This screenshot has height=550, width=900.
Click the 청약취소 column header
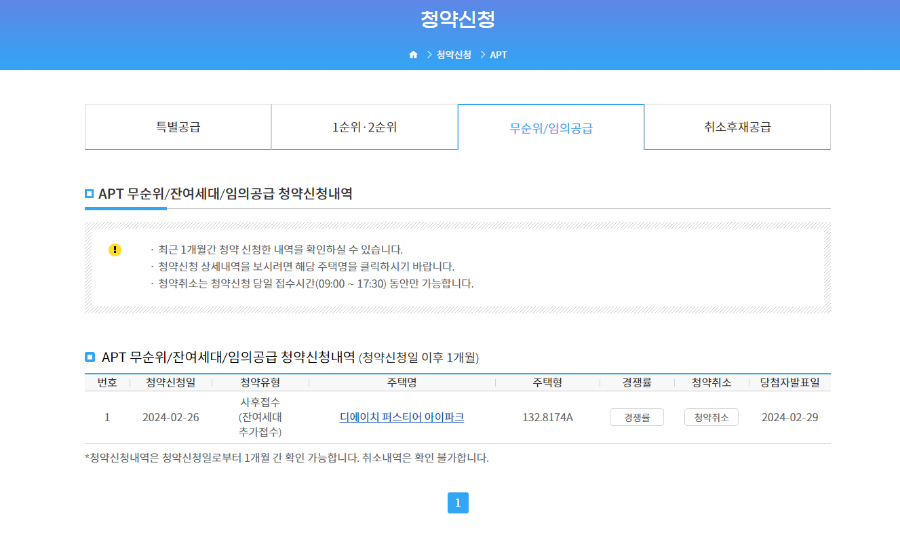point(711,382)
